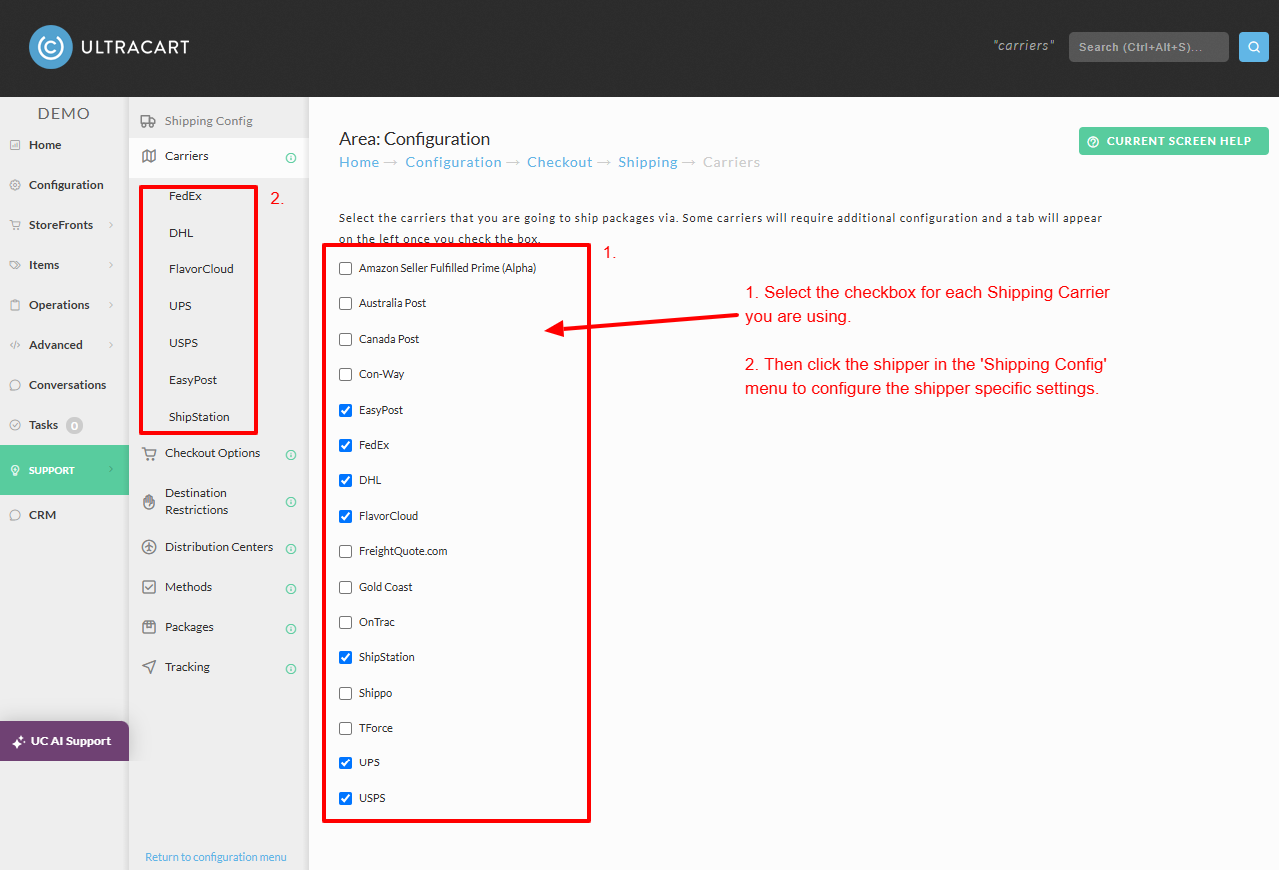Open FlavorCloud settings in submenu
The width and height of the screenshot is (1279, 870).
click(x=201, y=269)
